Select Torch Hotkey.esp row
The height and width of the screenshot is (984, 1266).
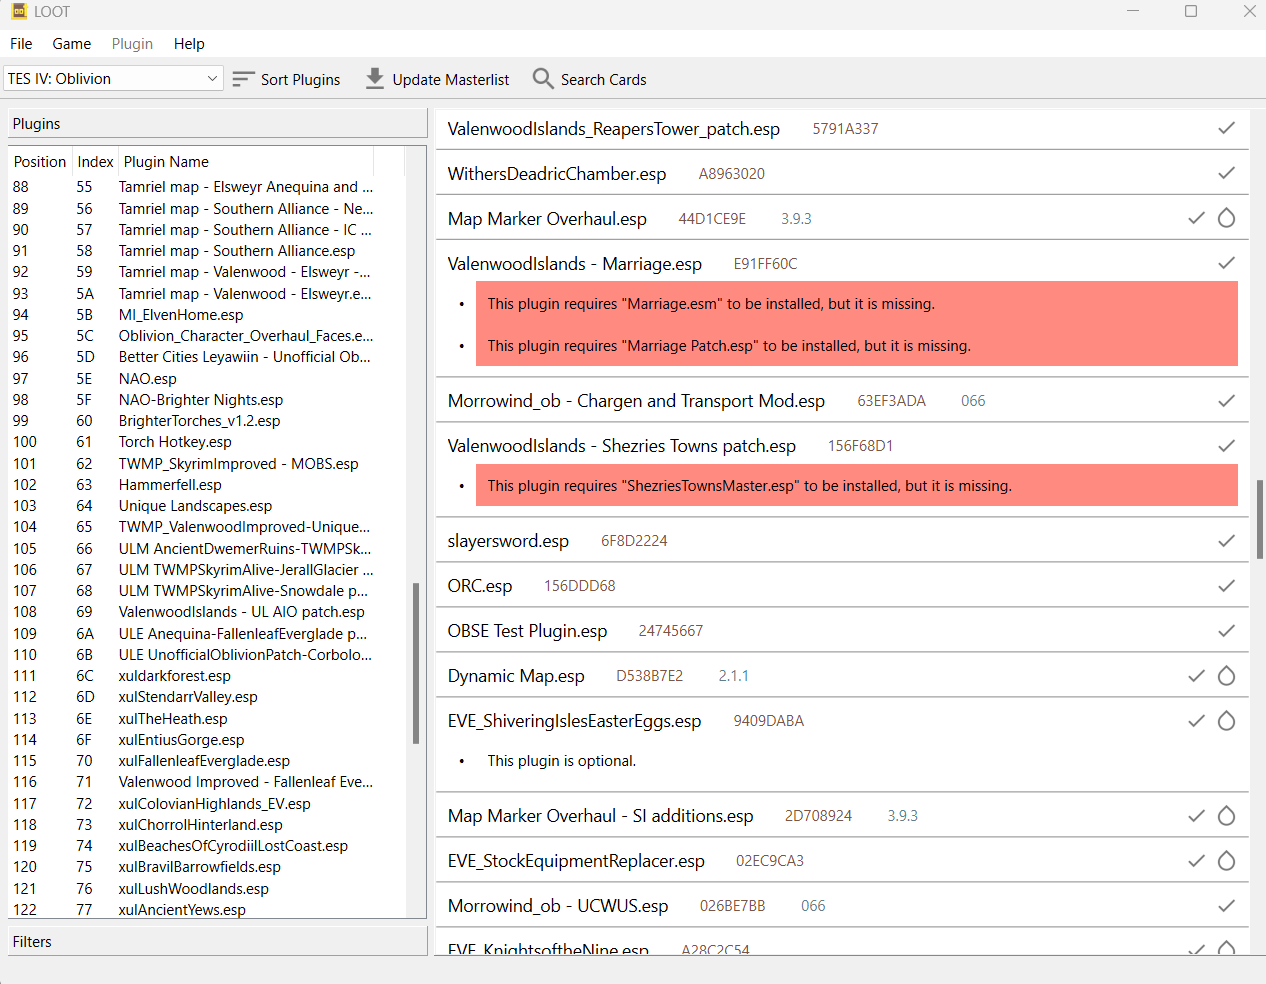coord(208,442)
